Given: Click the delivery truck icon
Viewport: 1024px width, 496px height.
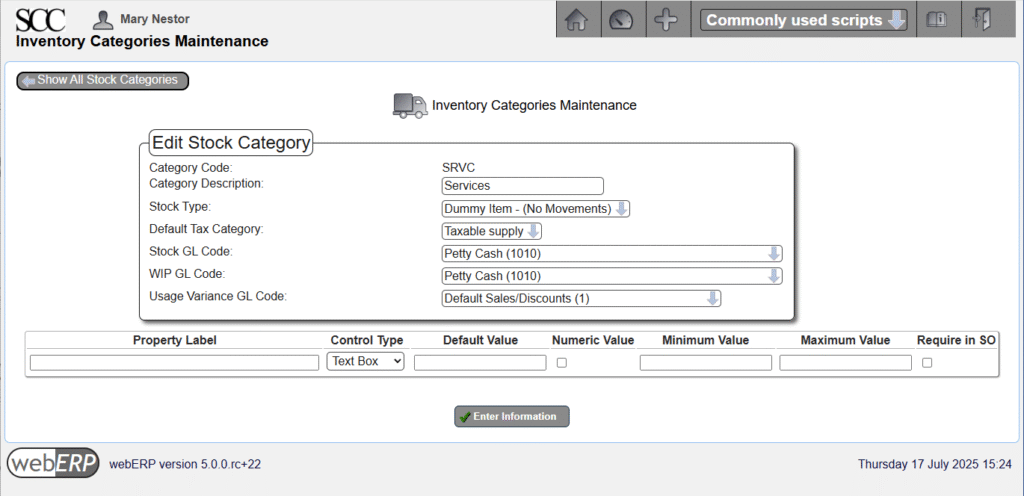Looking at the screenshot, I should click(410, 105).
